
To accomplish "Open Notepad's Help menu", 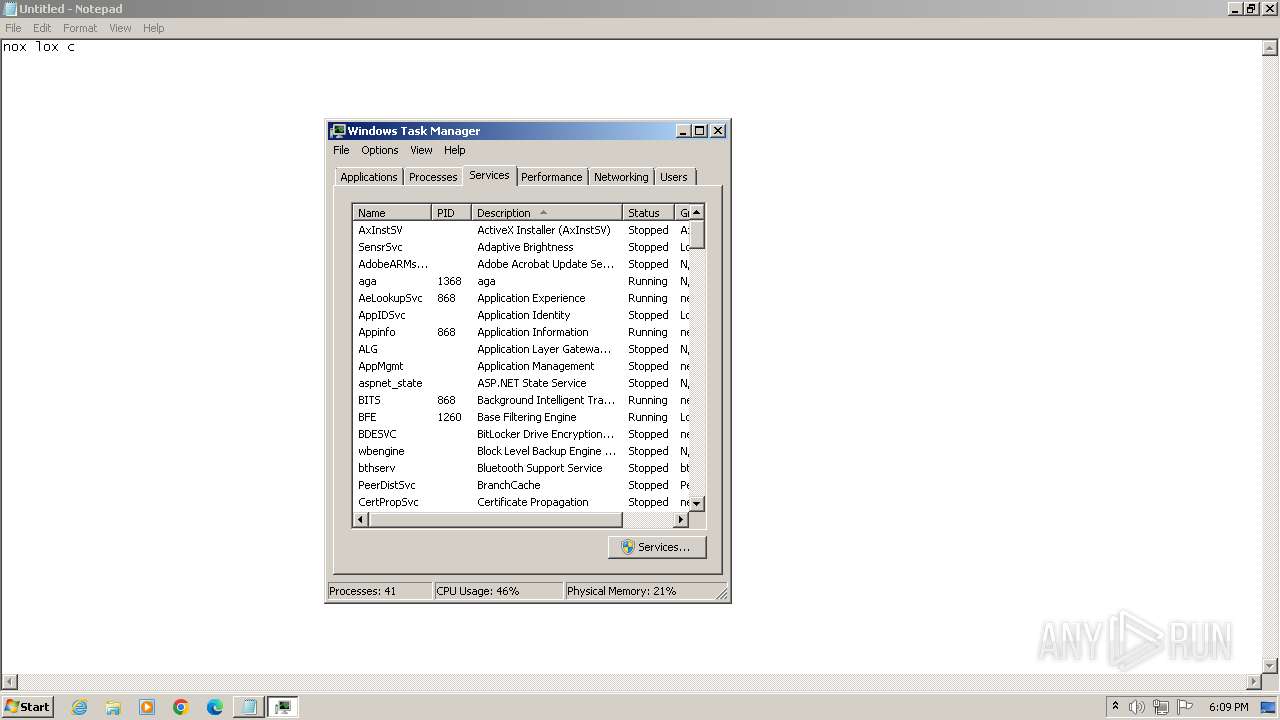I will coord(153,28).
